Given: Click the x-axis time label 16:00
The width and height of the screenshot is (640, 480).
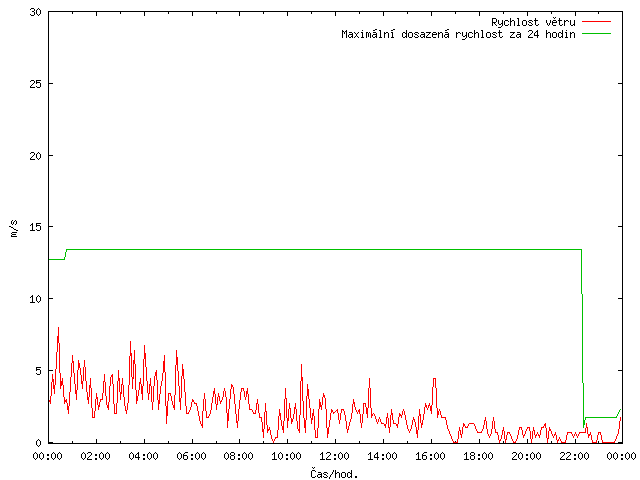Looking at the screenshot, I should coord(430,456).
